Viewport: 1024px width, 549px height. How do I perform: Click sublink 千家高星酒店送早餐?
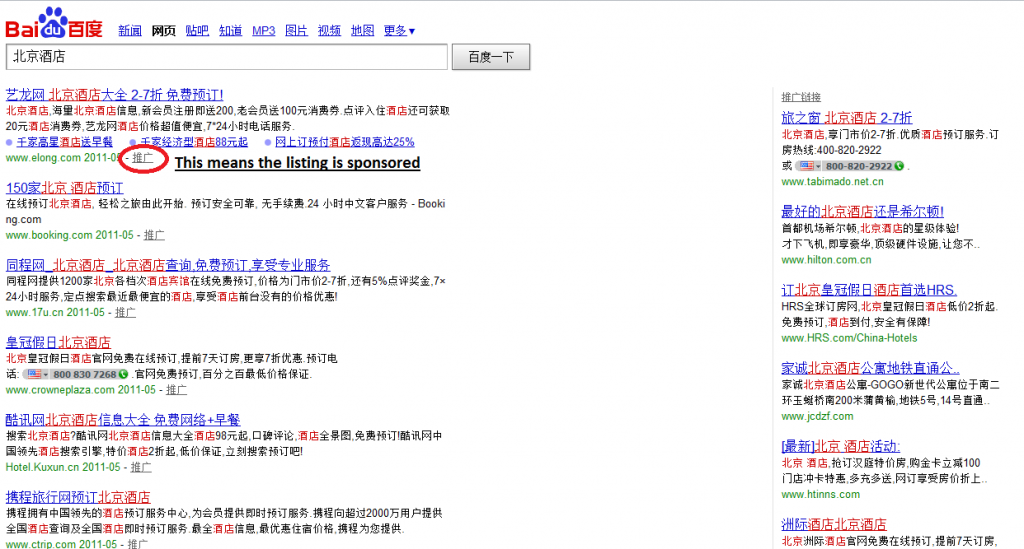[x=64, y=142]
